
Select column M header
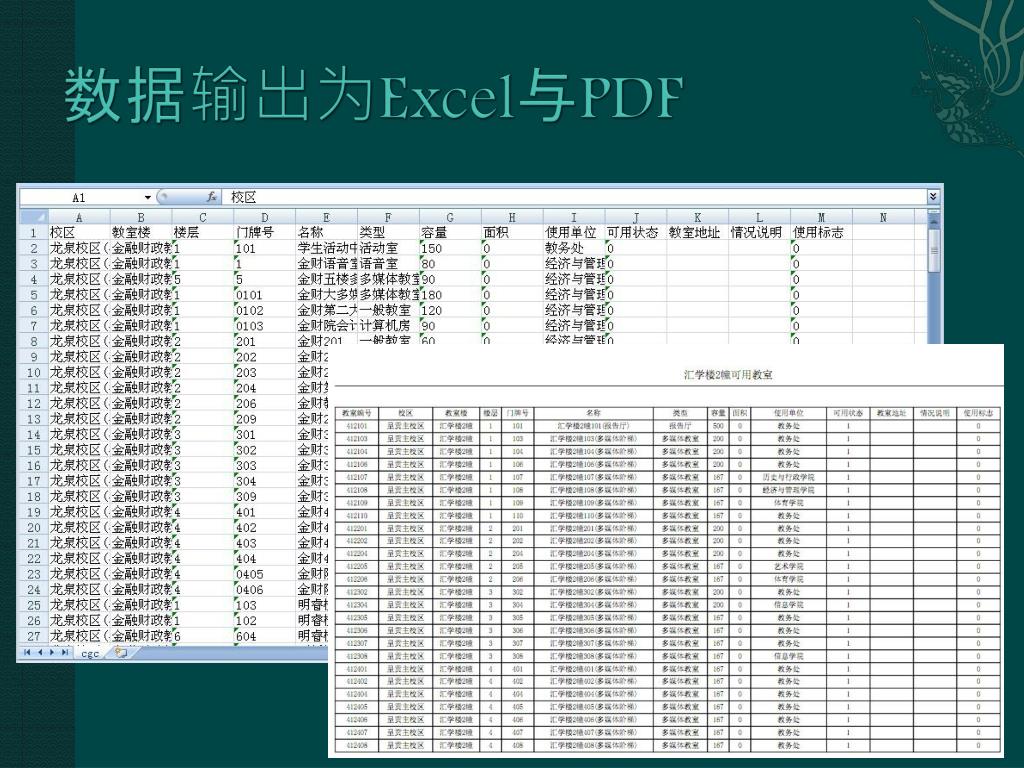coord(822,217)
